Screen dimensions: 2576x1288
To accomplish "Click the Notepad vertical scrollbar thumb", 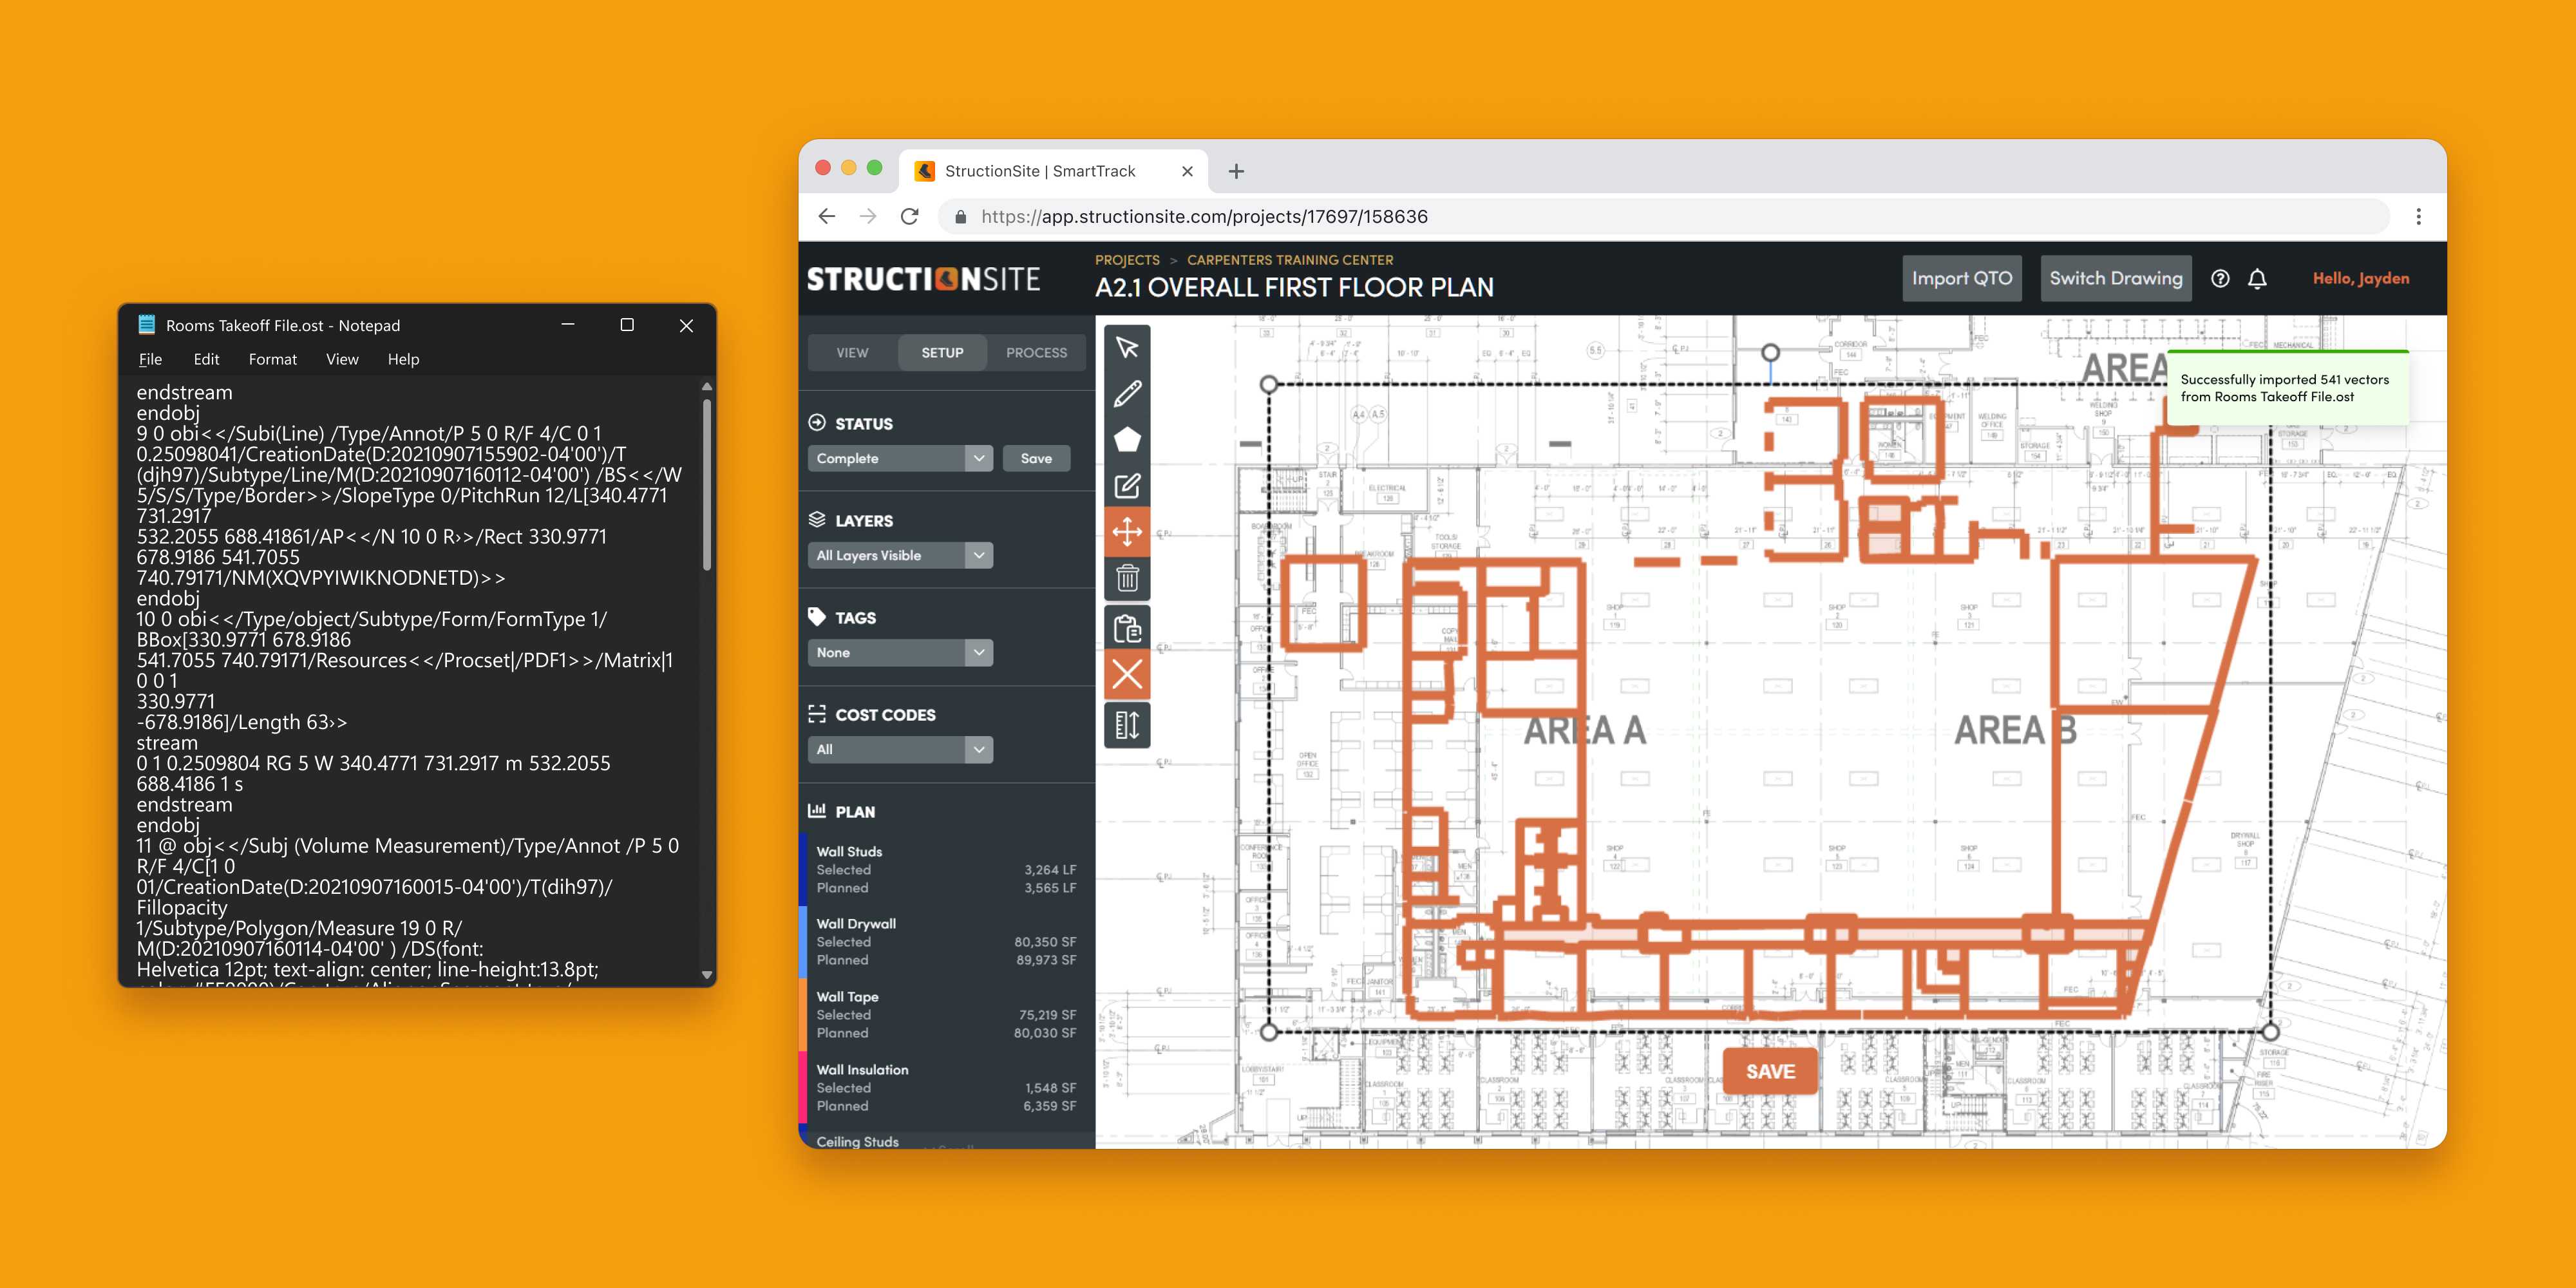I will pyautogui.click(x=707, y=485).
